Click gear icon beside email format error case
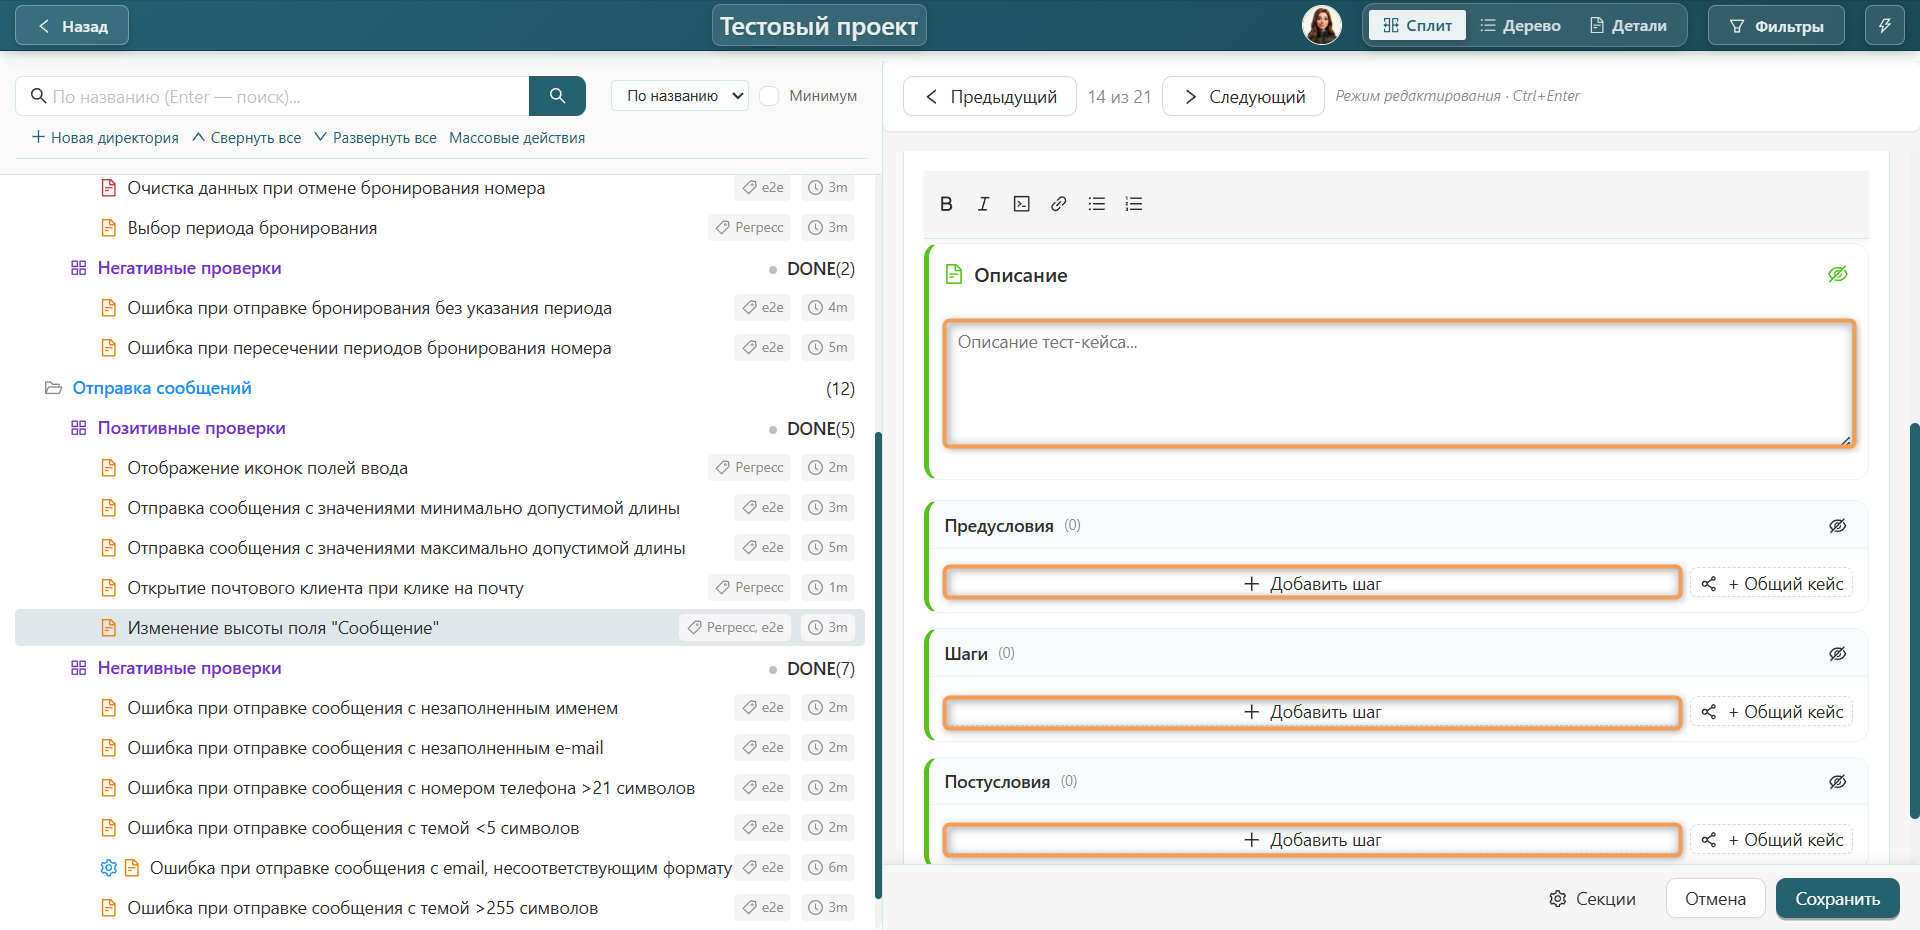The width and height of the screenshot is (1920, 930). coord(109,868)
